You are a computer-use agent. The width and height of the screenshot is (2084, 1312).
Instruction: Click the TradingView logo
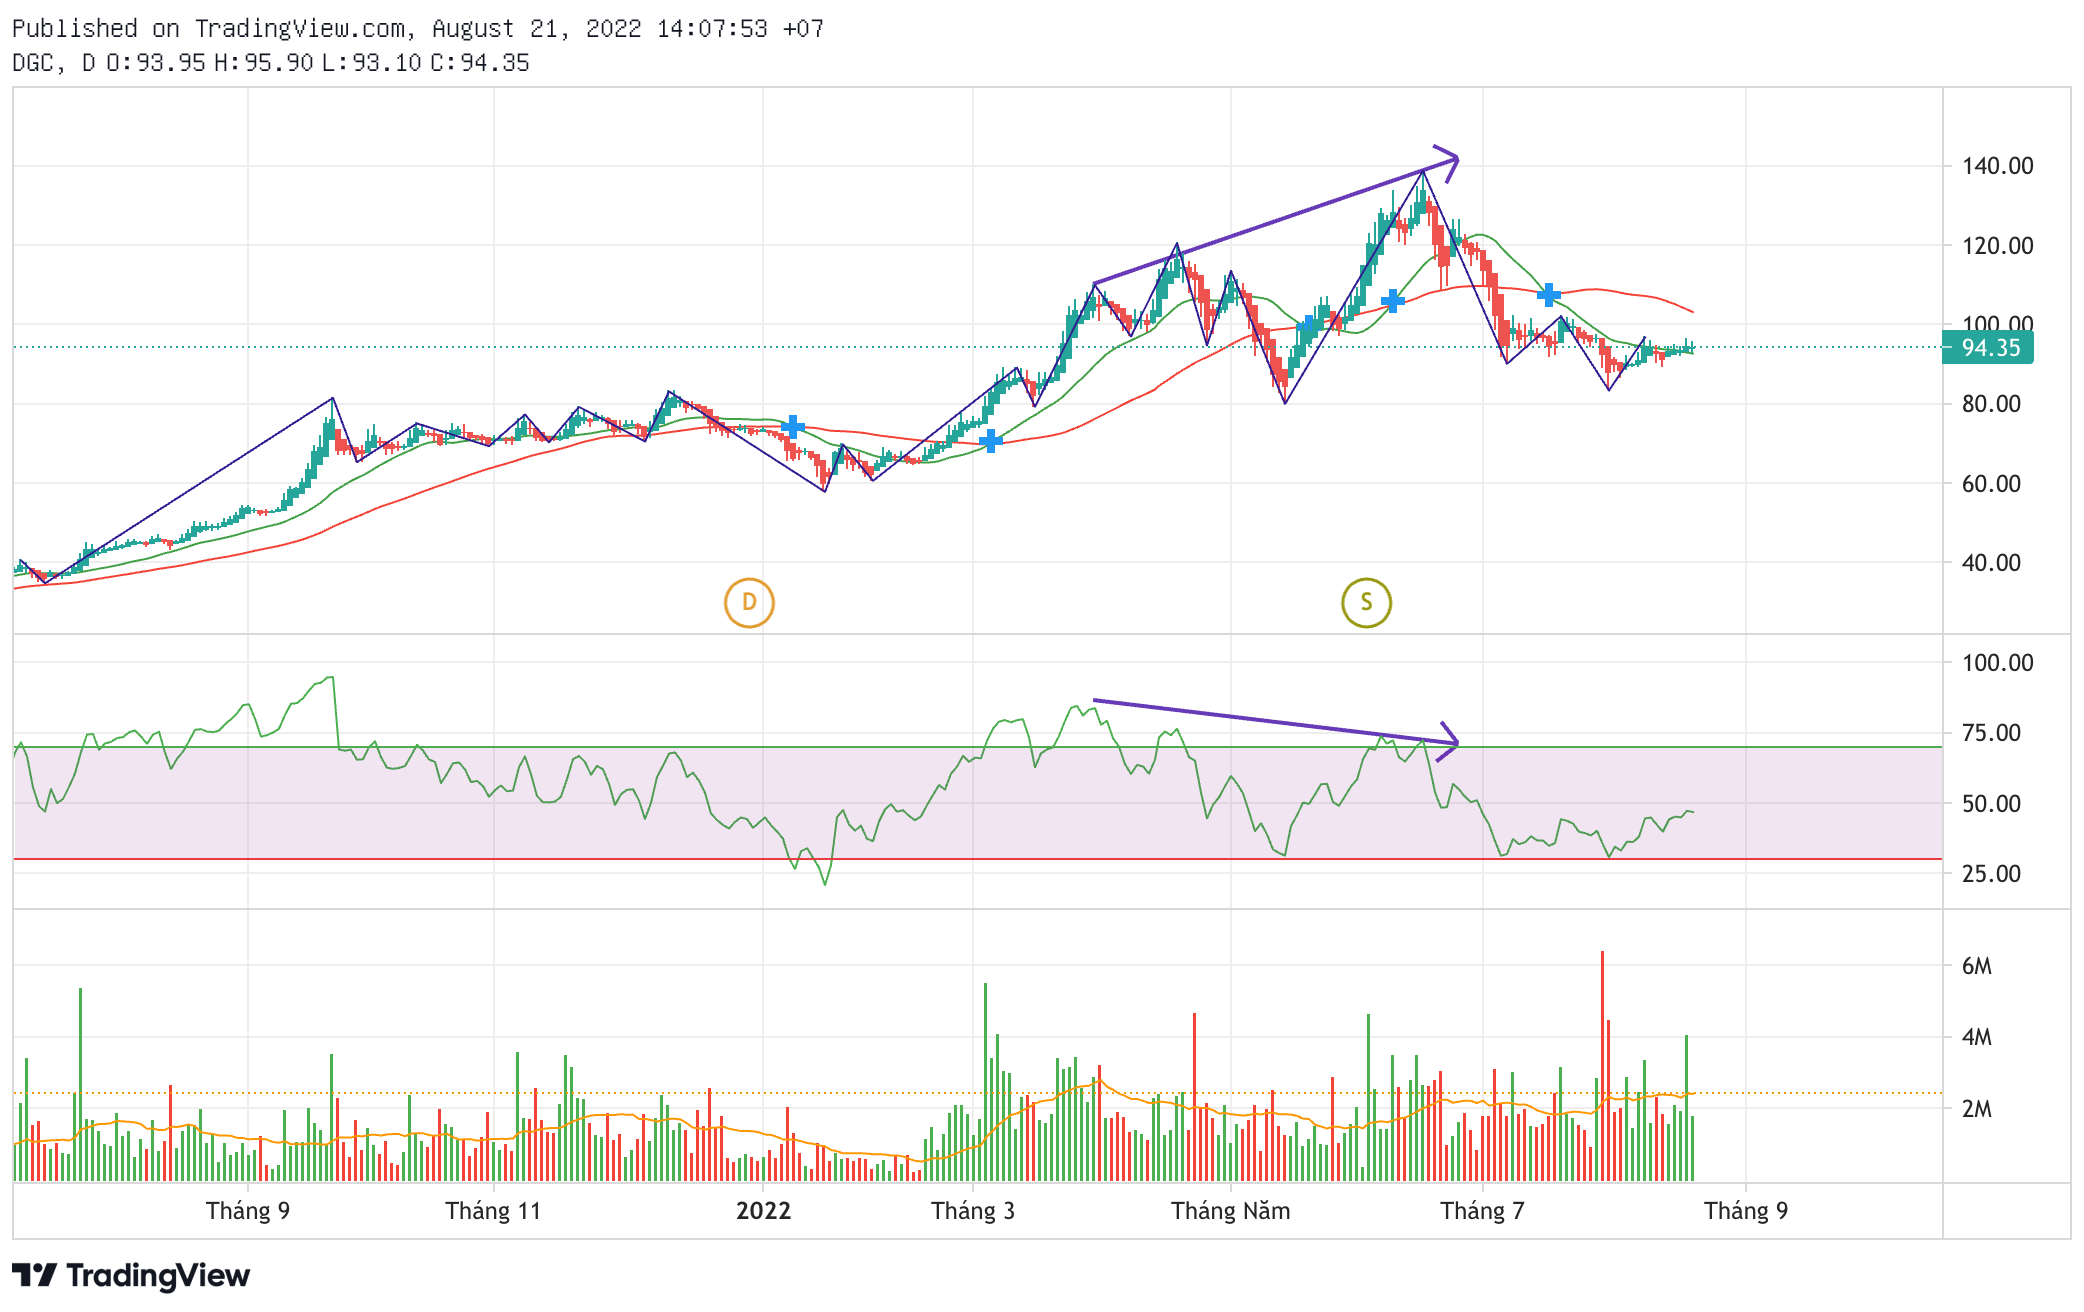[131, 1275]
